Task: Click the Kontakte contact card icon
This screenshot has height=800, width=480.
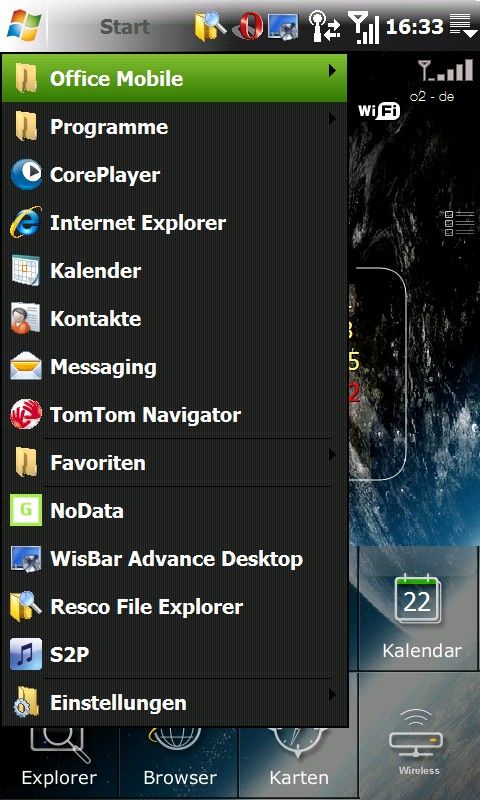Action: [25, 318]
